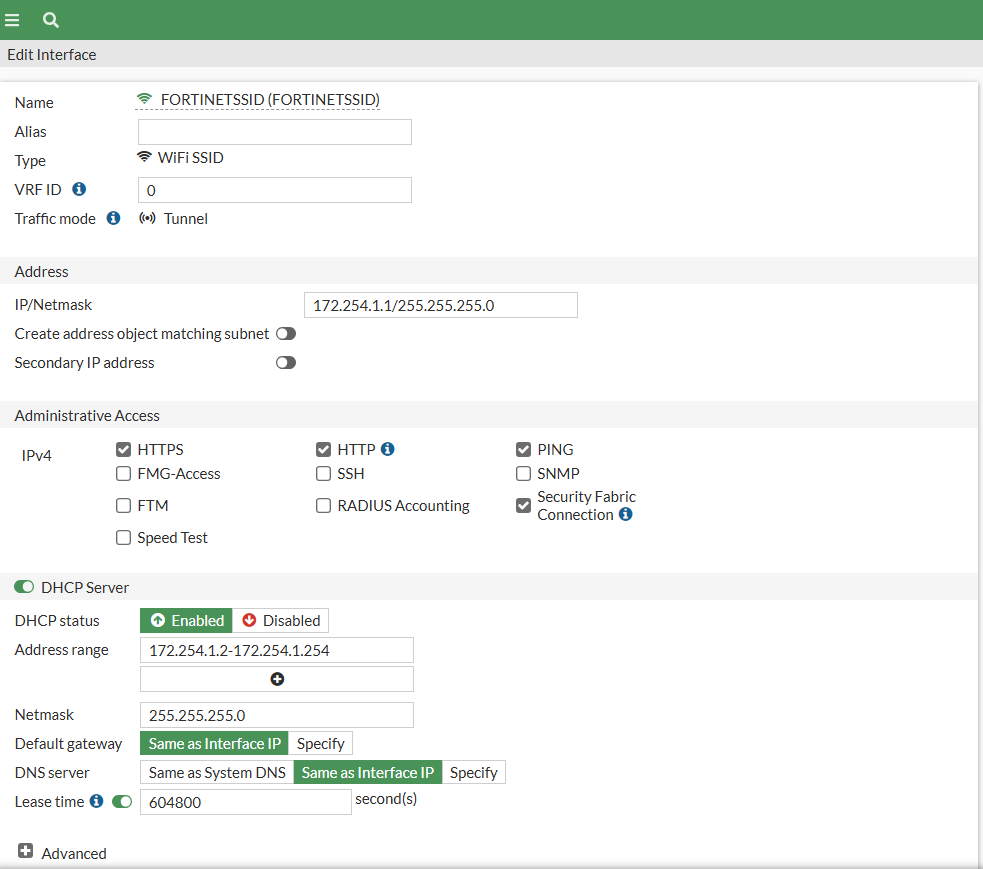Select DNS server Same as Interface IP
The width and height of the screenshot is (983, 869).
pyautogui.click(x=368, y=772)
